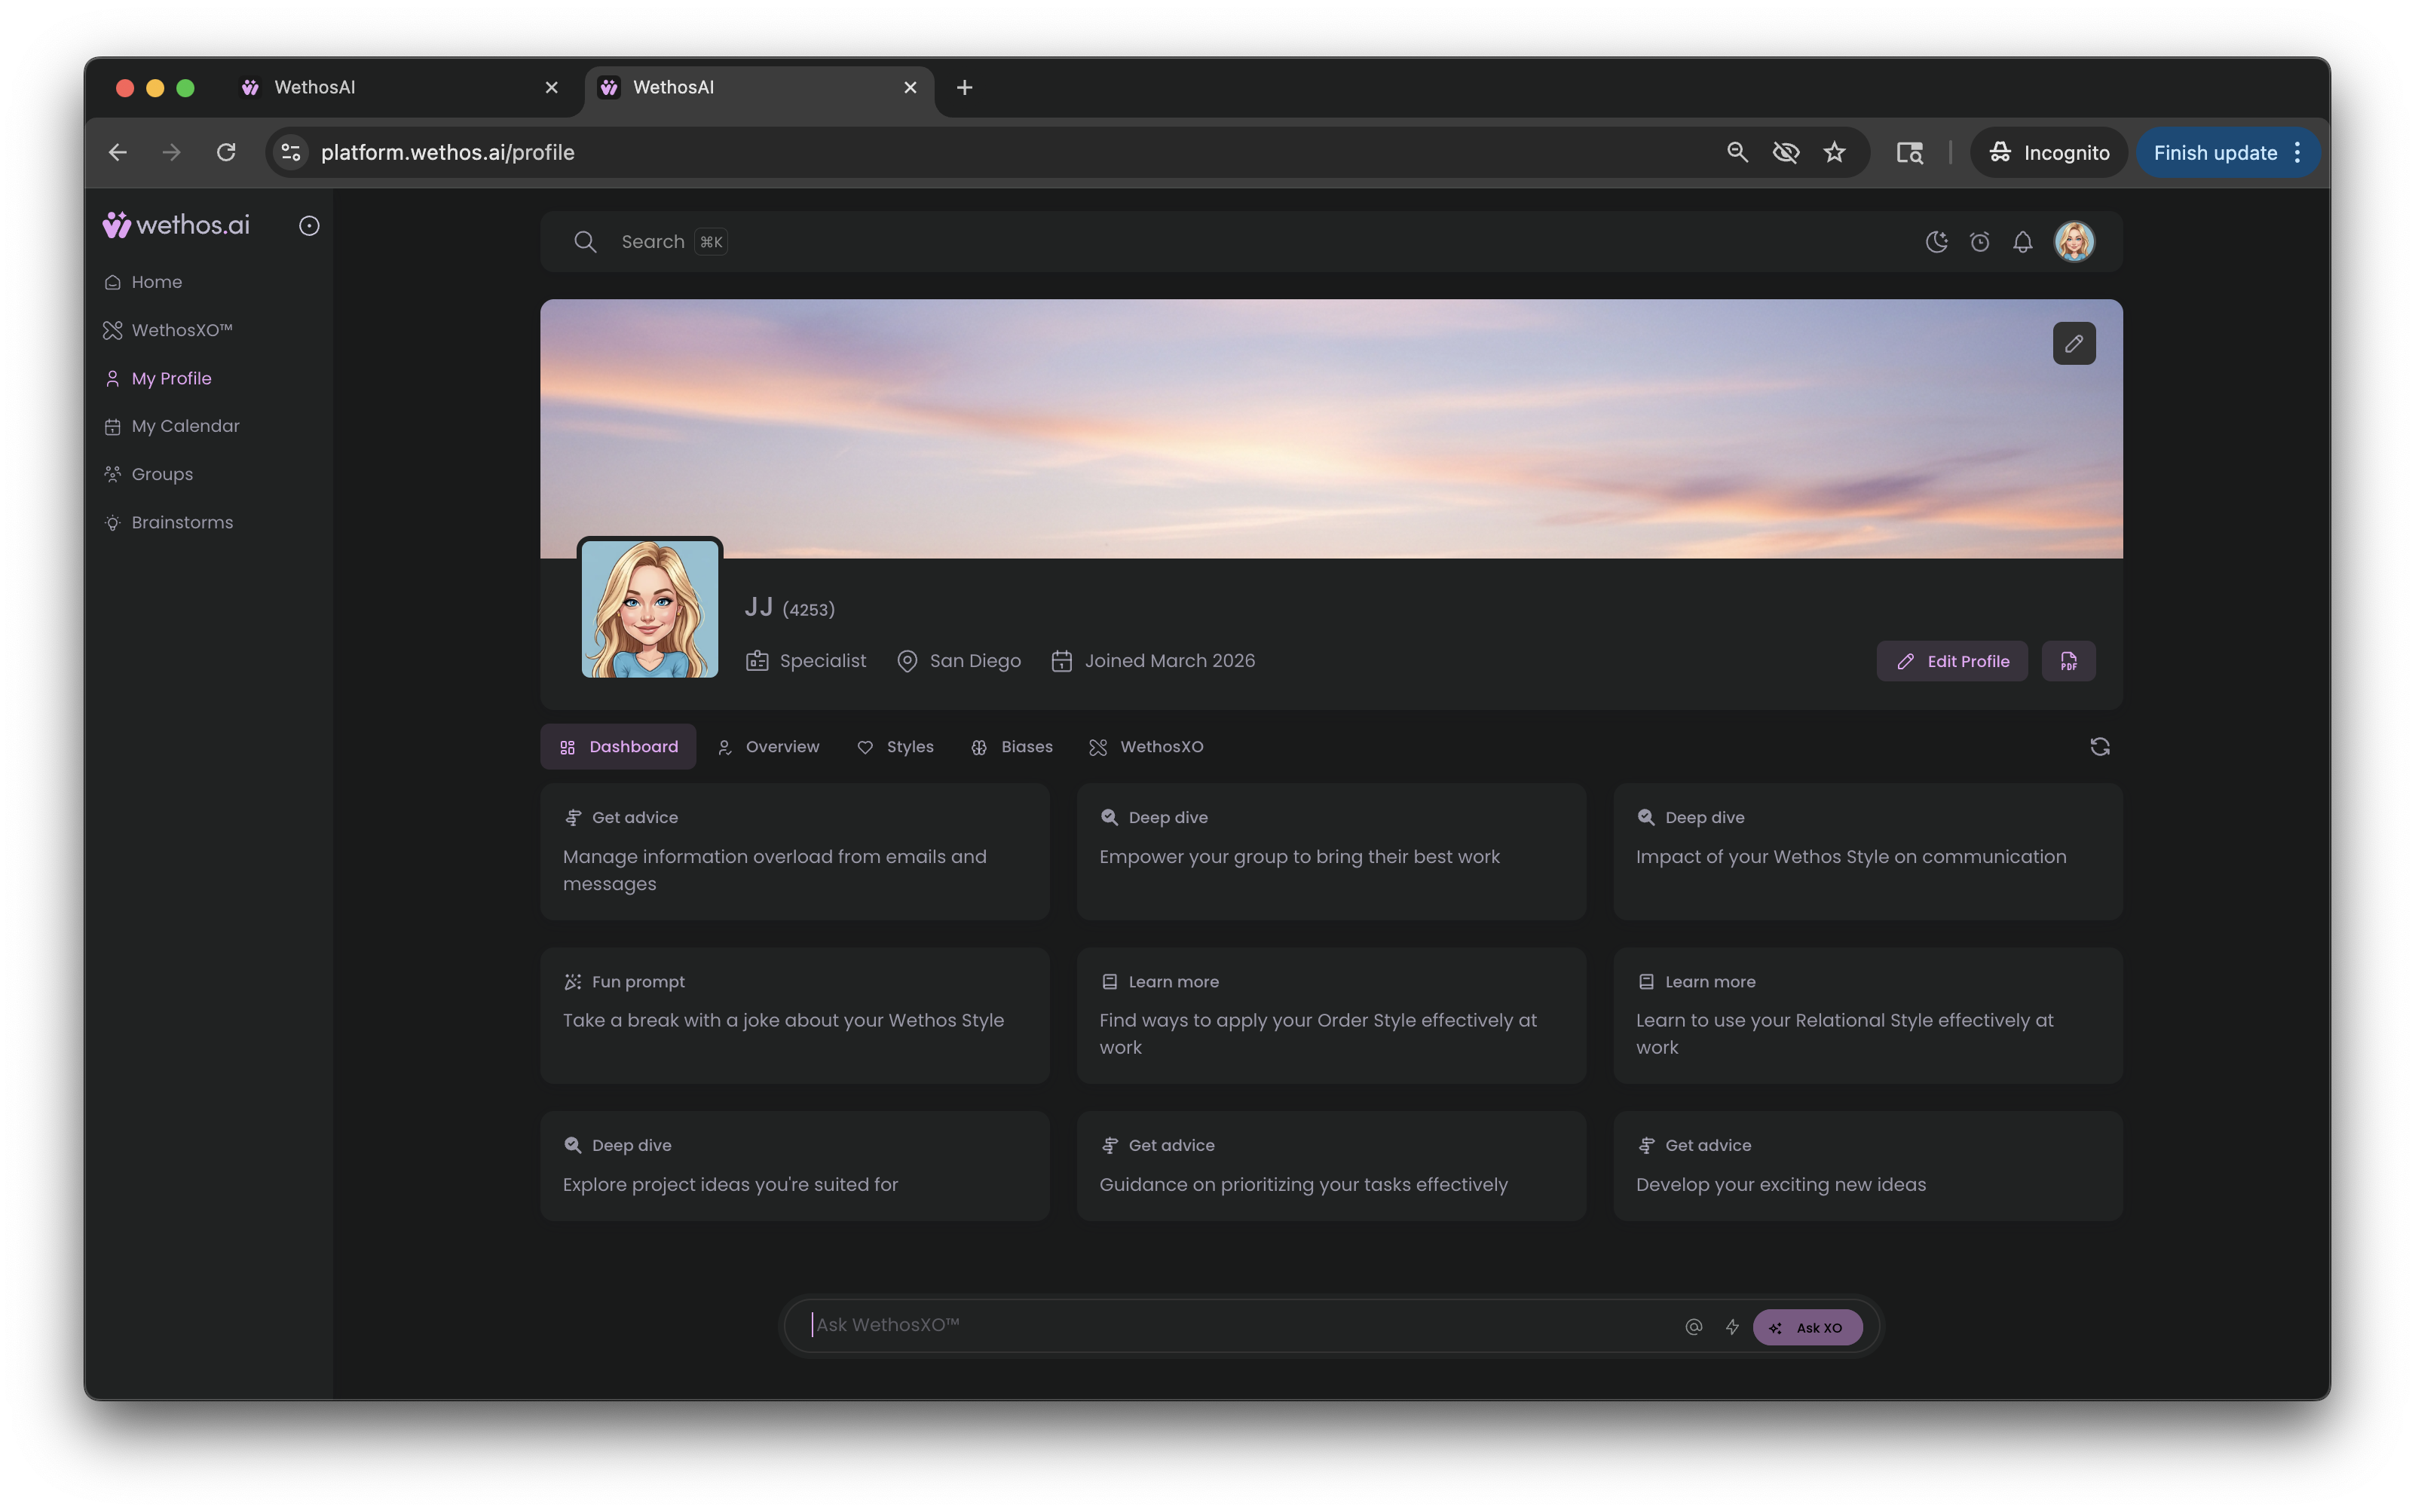
Task: Export profile as PDF icon
Action: click(2068, 661)
